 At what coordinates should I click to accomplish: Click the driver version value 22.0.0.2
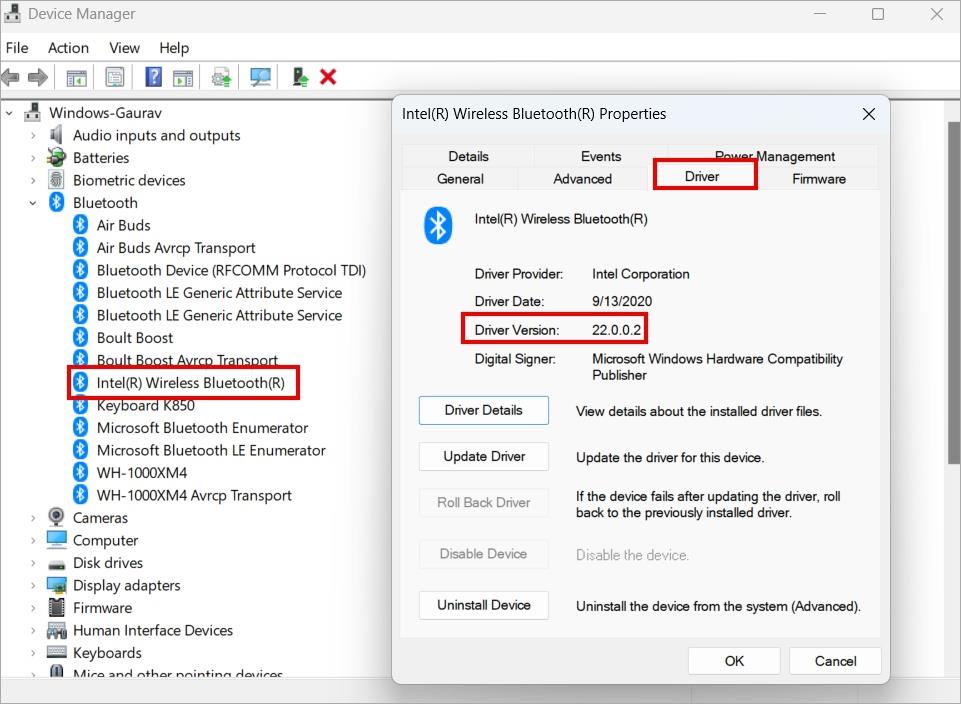pos(616,330)
